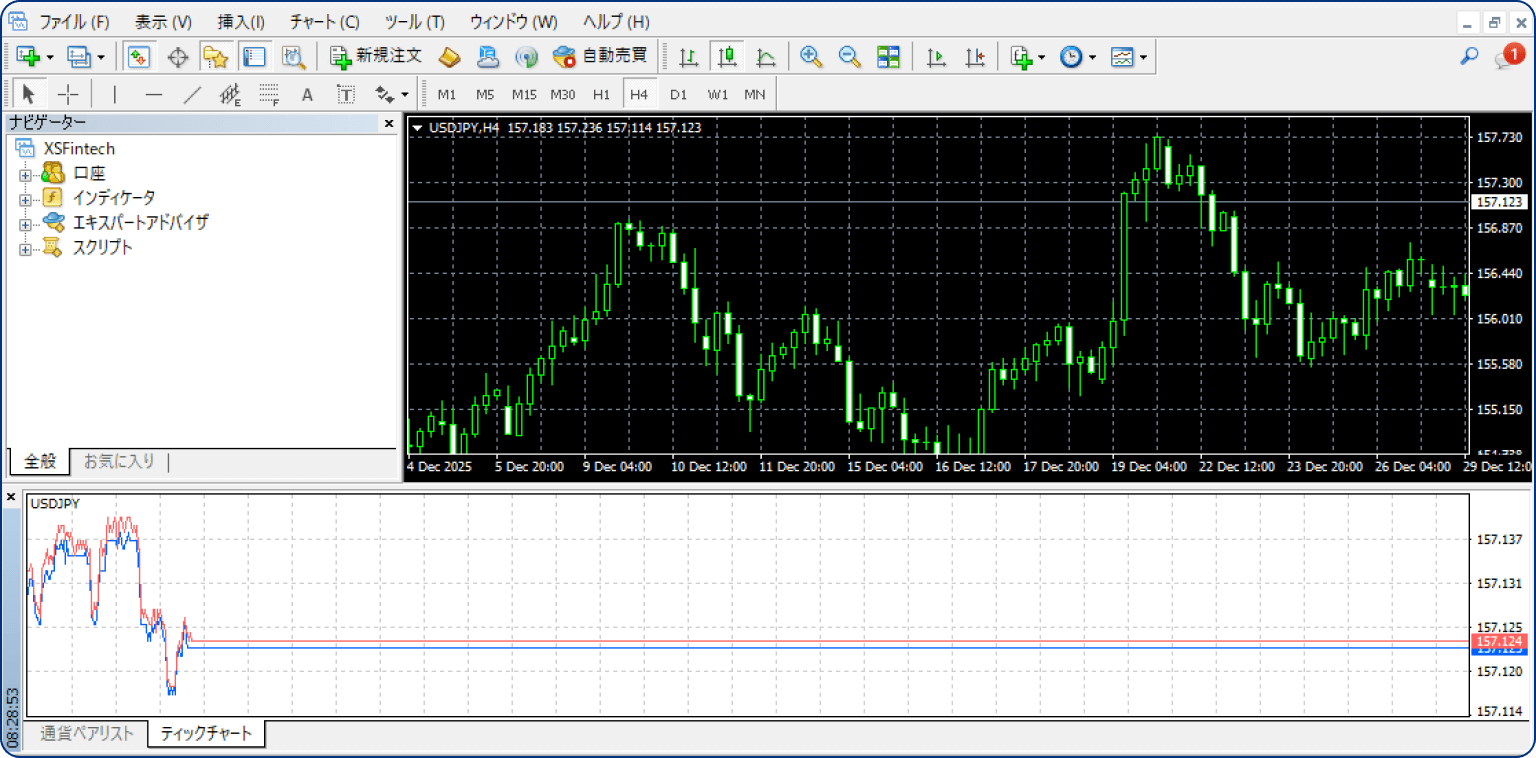Click the 新規注文 new order button

[377, 57]
